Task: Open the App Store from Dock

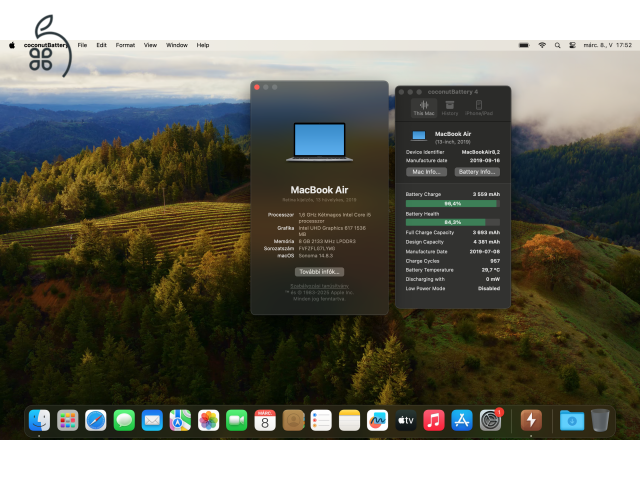Action: click(462, 421)
